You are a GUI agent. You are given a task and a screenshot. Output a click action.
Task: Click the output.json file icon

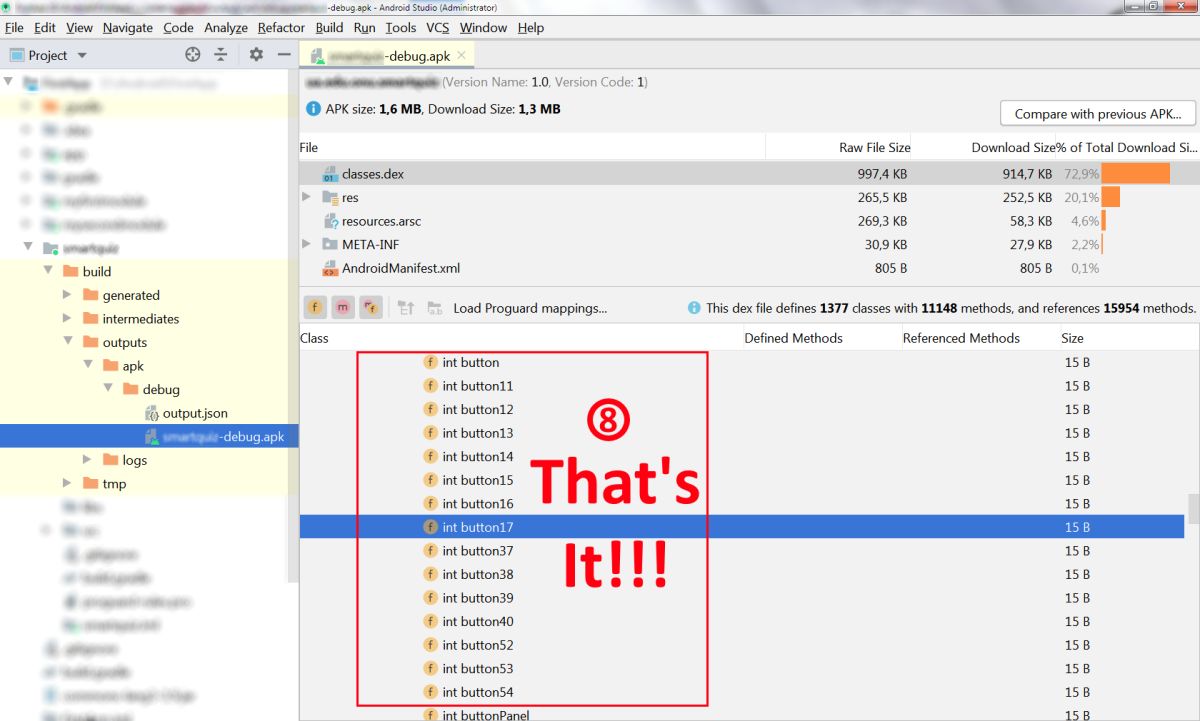[x=152, y=413]
